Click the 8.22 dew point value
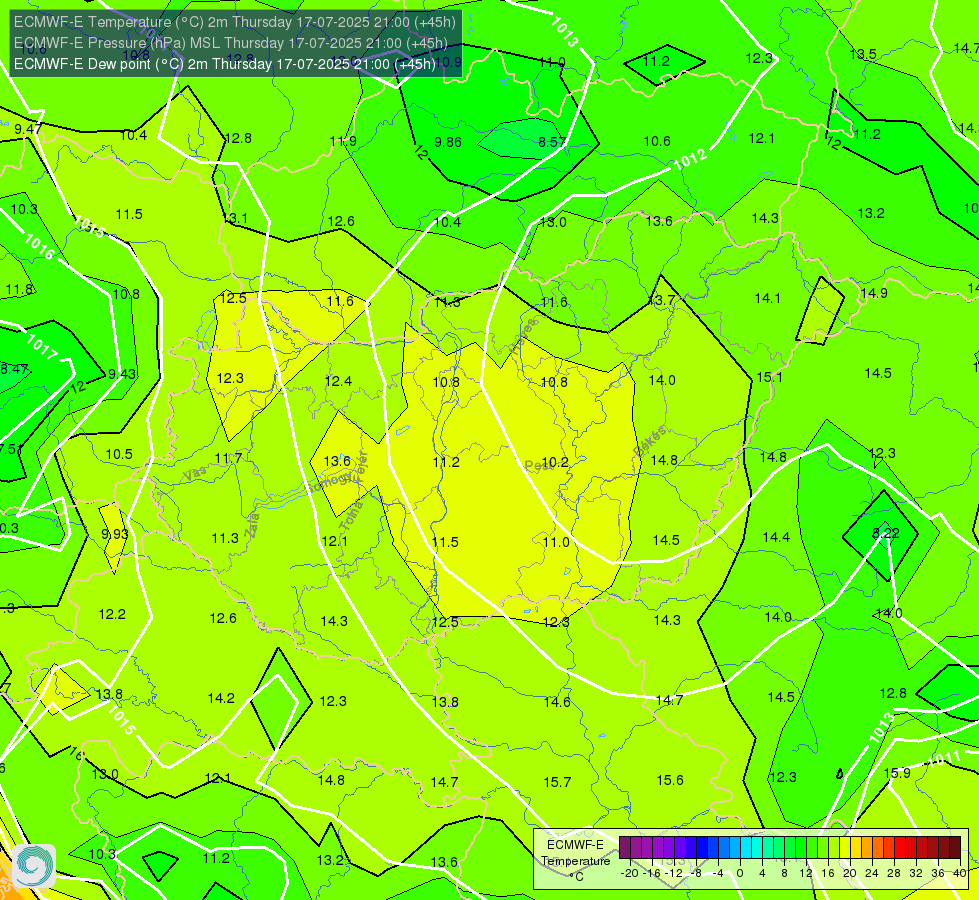Image resolution: width=979 pixels, height=900 pixels. click(886, 533)
